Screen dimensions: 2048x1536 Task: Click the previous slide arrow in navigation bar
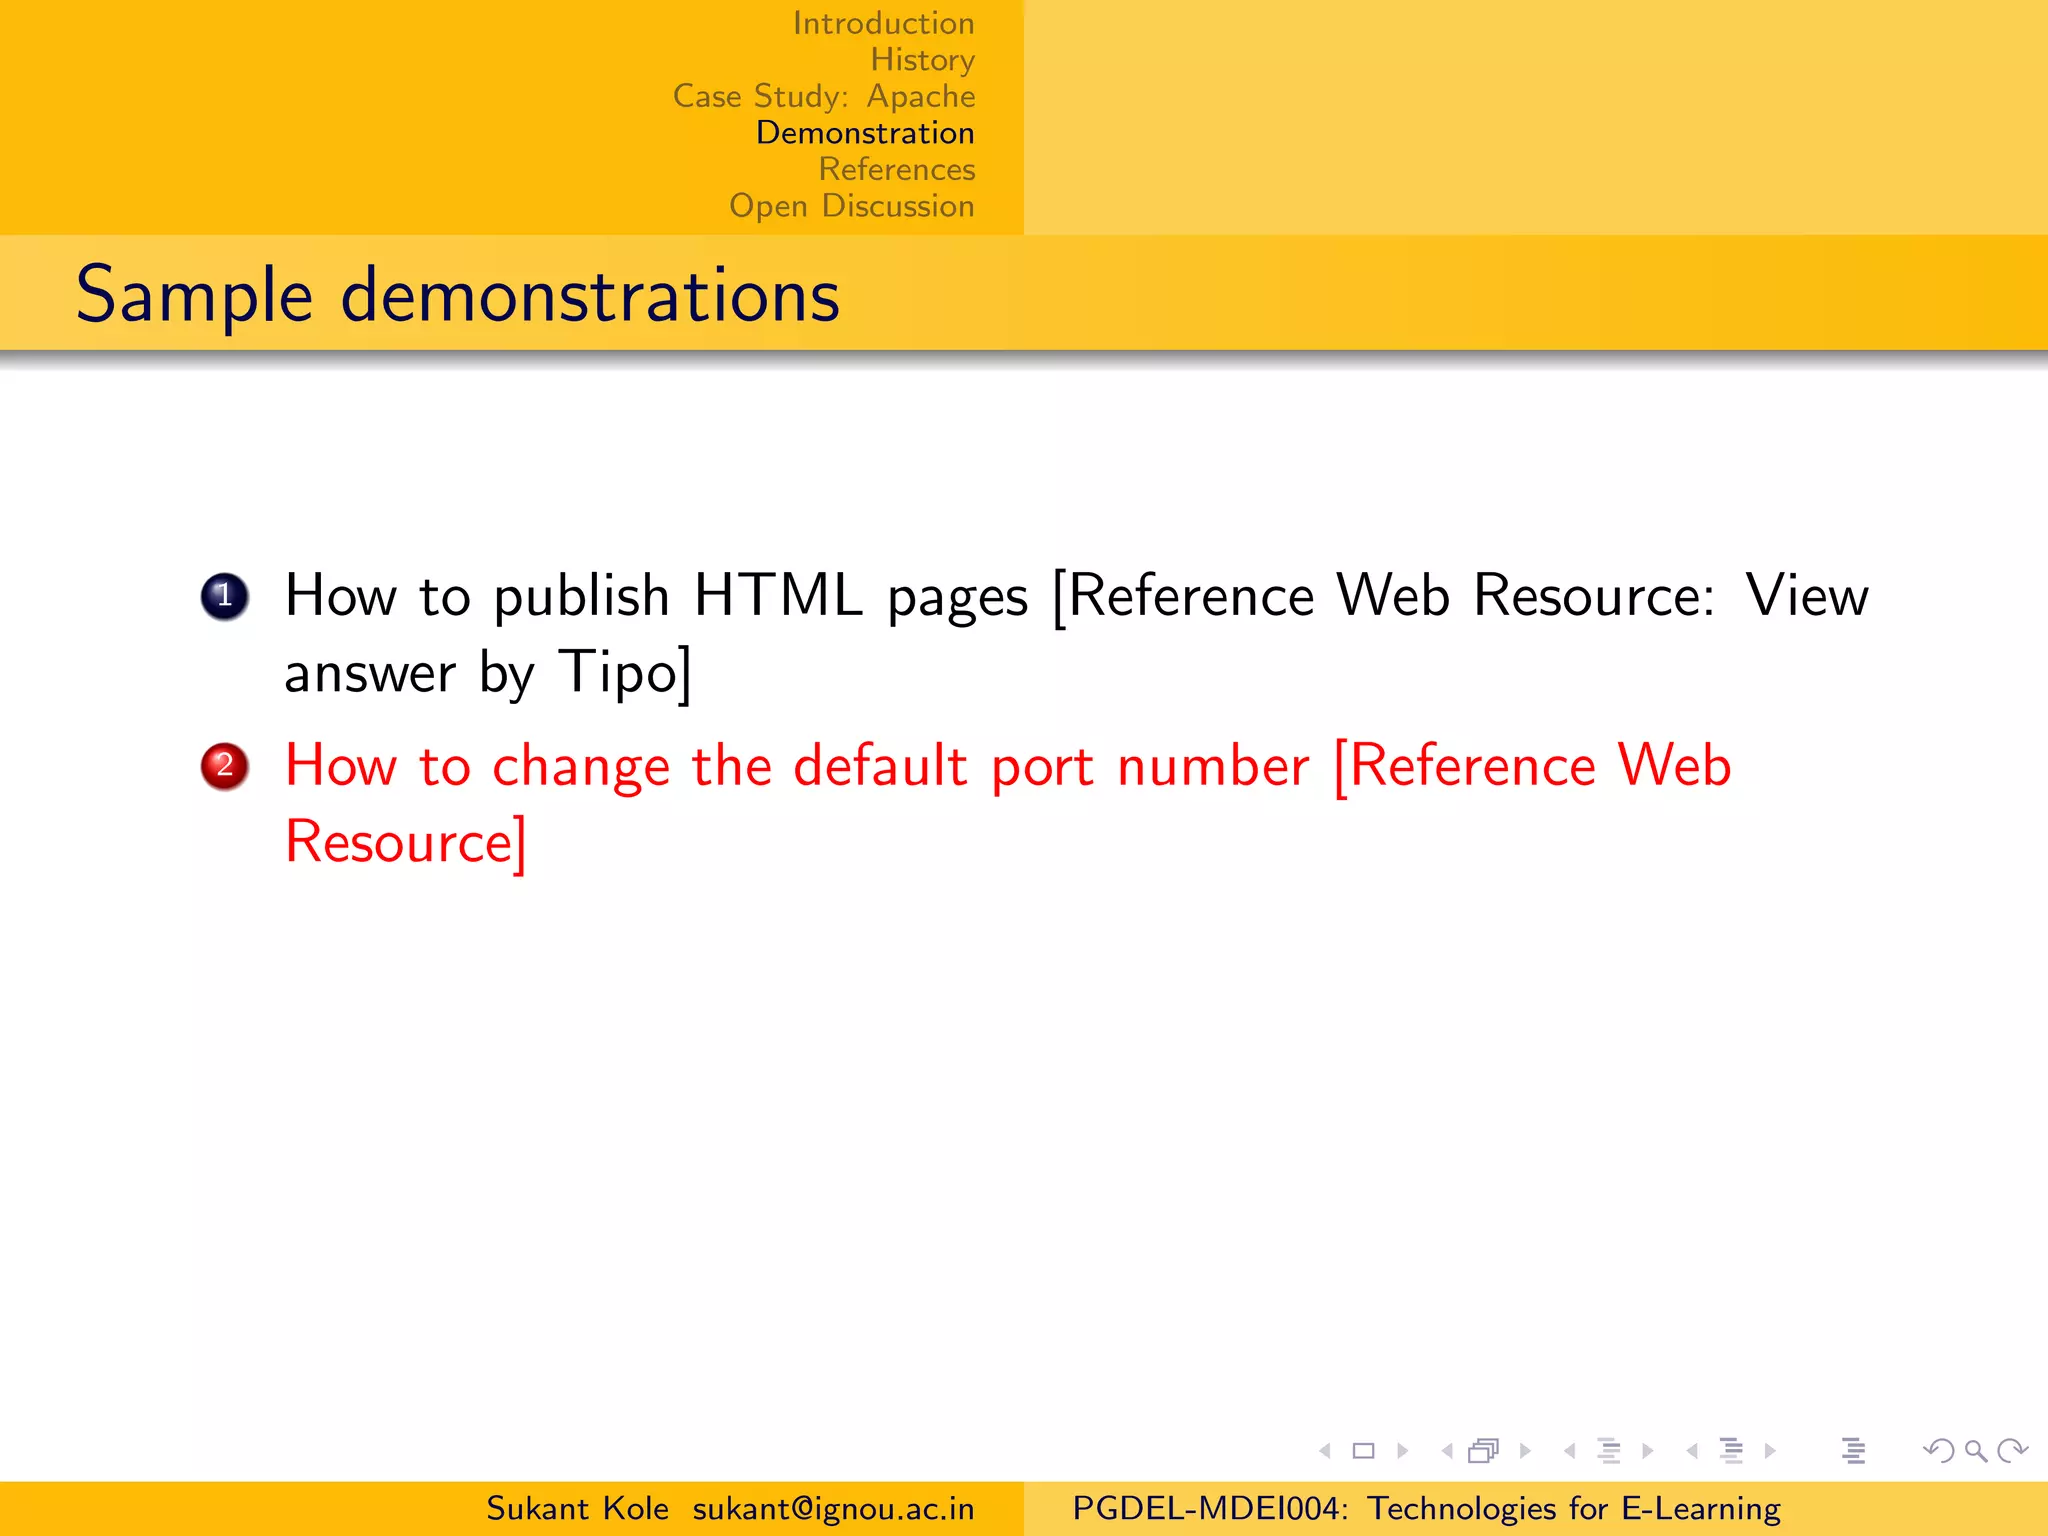pyautogui.click(x=1325, y=1451)
